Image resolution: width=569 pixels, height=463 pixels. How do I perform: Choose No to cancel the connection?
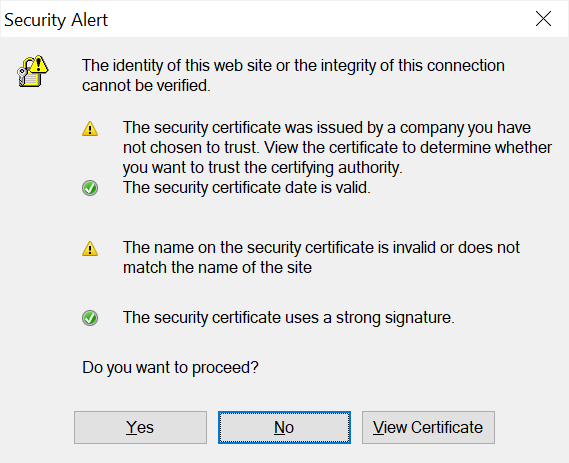tap(284, 427)
